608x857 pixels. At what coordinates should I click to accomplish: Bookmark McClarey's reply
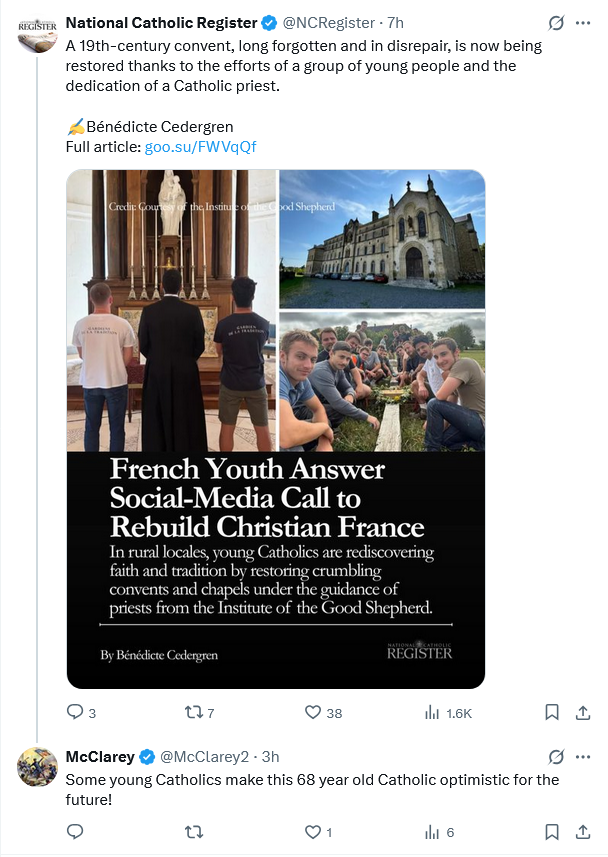pyautogui.click(x=551, y=831)
